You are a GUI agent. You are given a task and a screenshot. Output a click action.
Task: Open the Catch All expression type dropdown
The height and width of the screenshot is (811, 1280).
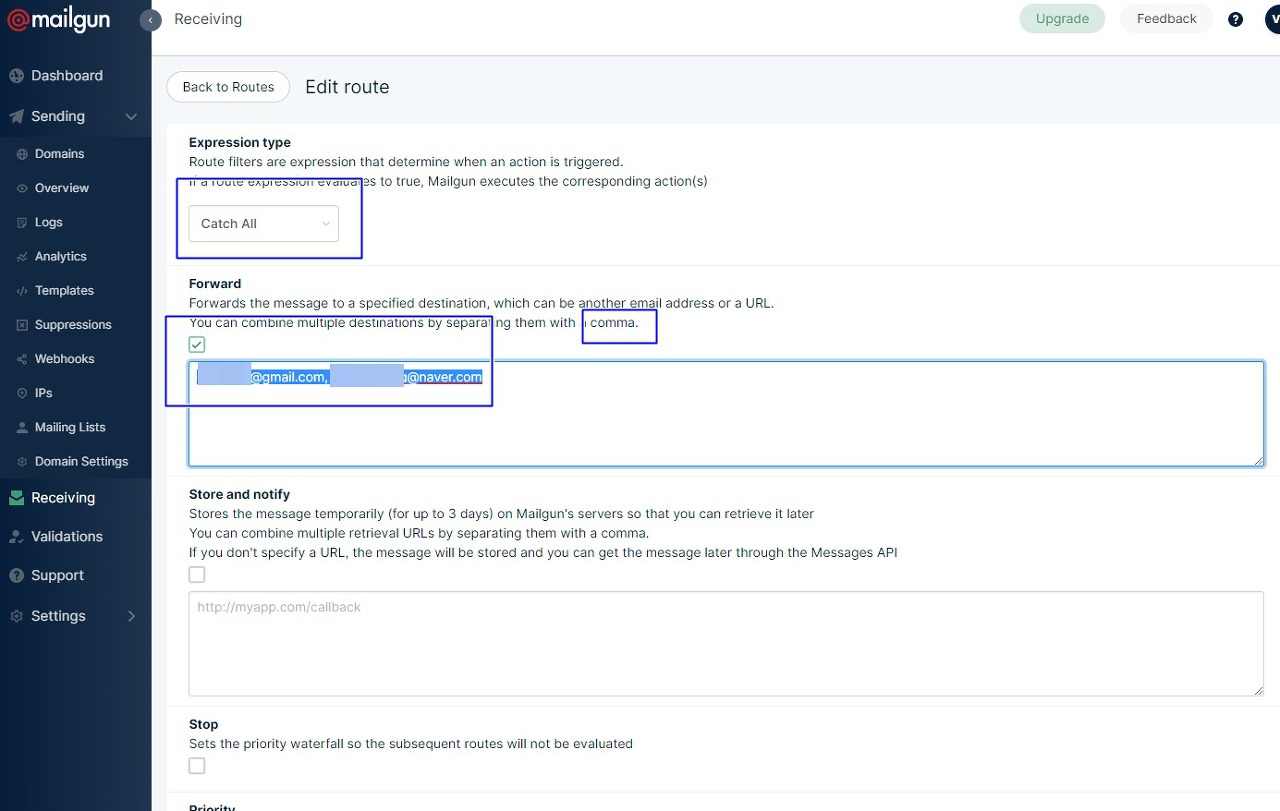(264, 224)
